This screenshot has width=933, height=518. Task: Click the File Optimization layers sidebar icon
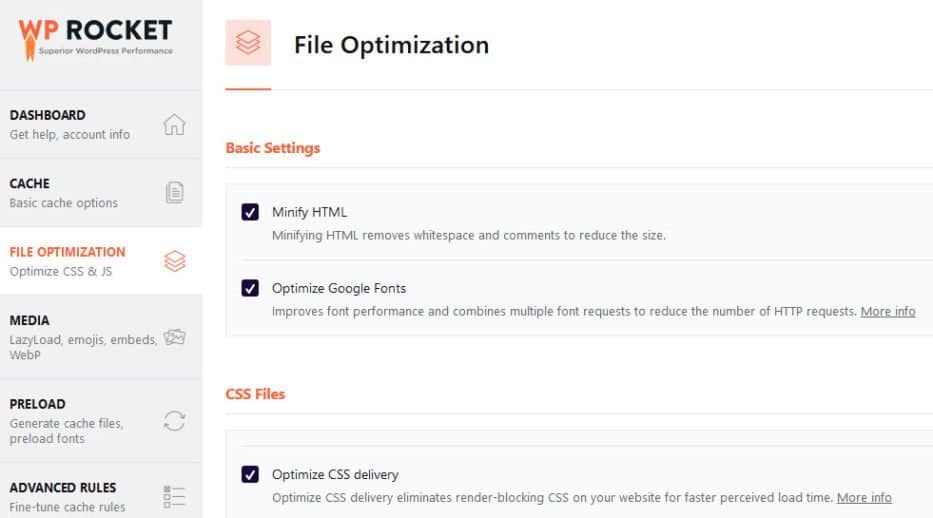point(174,261)
